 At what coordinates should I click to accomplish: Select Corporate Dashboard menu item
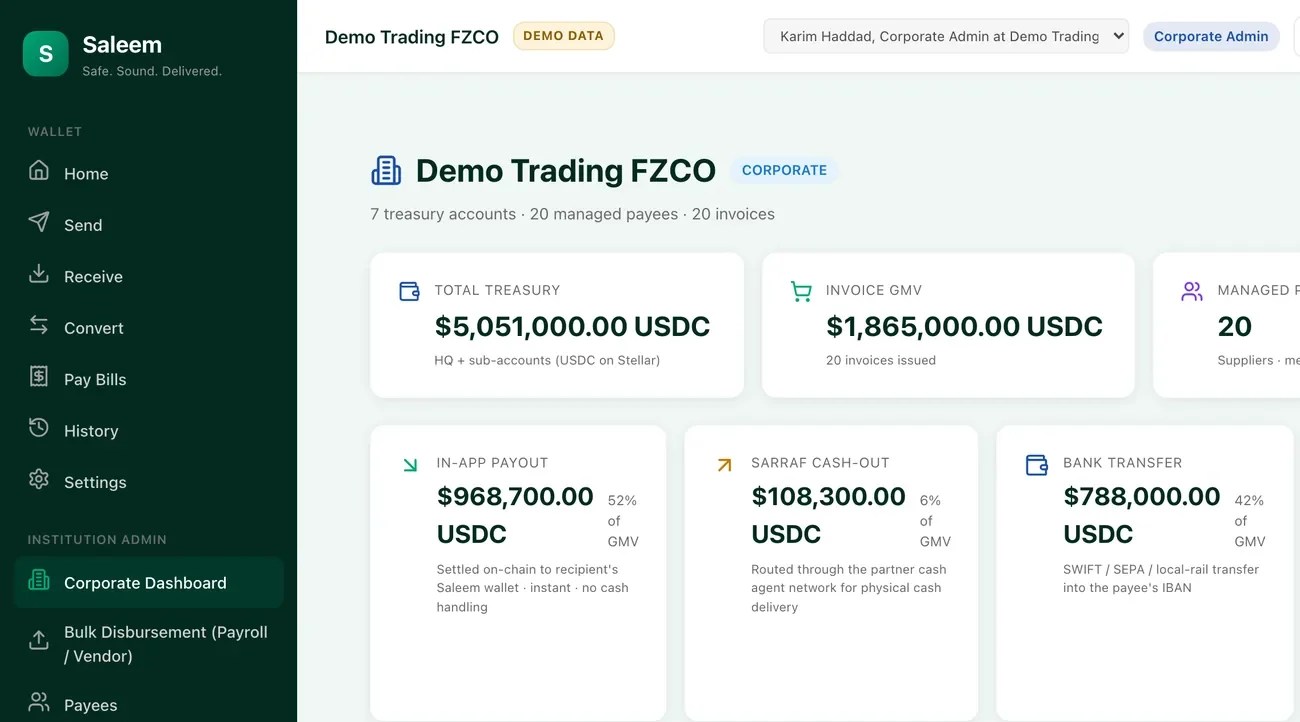pos(149,583)
